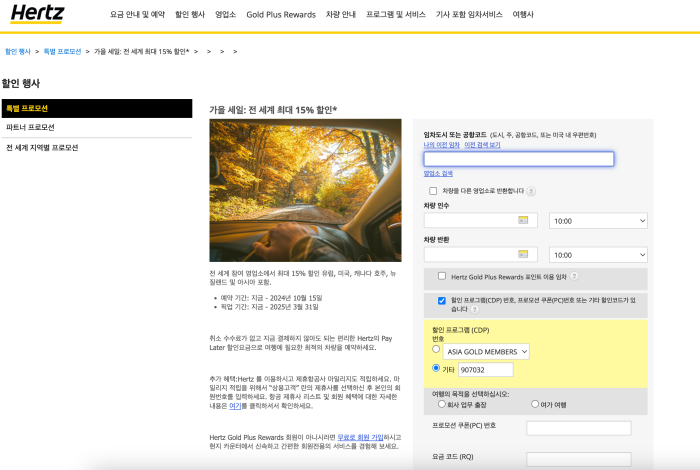Click the 가을 세일 breadcrumb text

142,51
